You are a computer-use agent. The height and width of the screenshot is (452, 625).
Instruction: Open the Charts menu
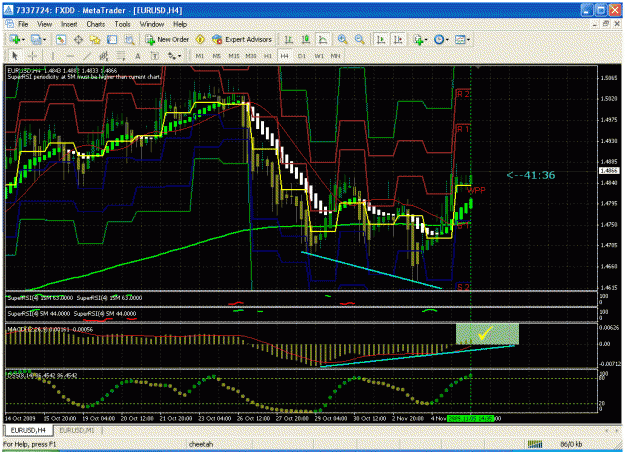[x=96, y=24]
